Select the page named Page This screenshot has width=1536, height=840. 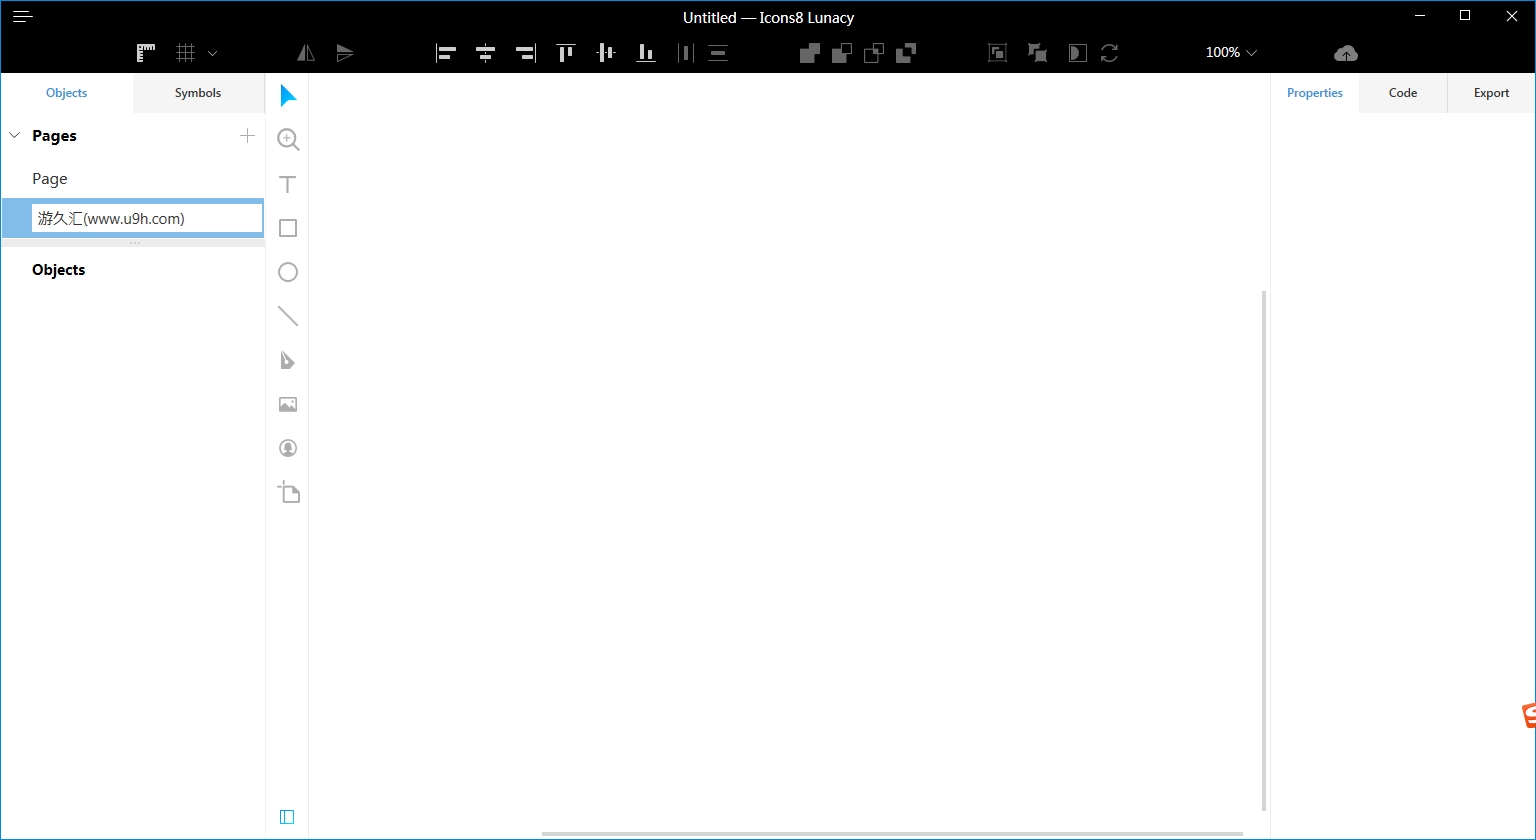133,178
